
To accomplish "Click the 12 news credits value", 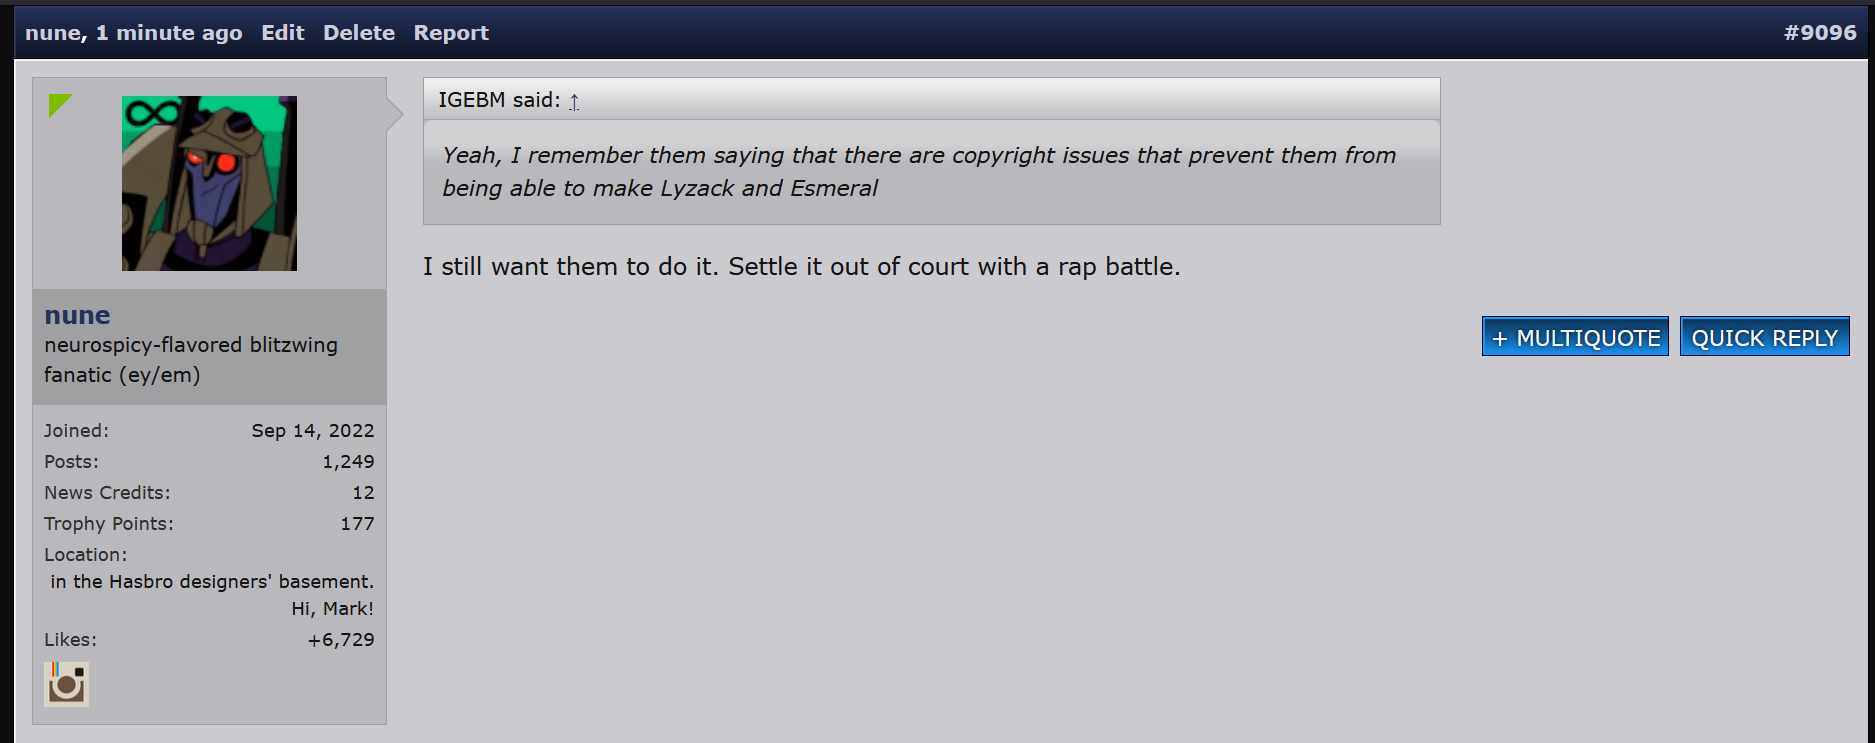I will [x=363, y=493].
